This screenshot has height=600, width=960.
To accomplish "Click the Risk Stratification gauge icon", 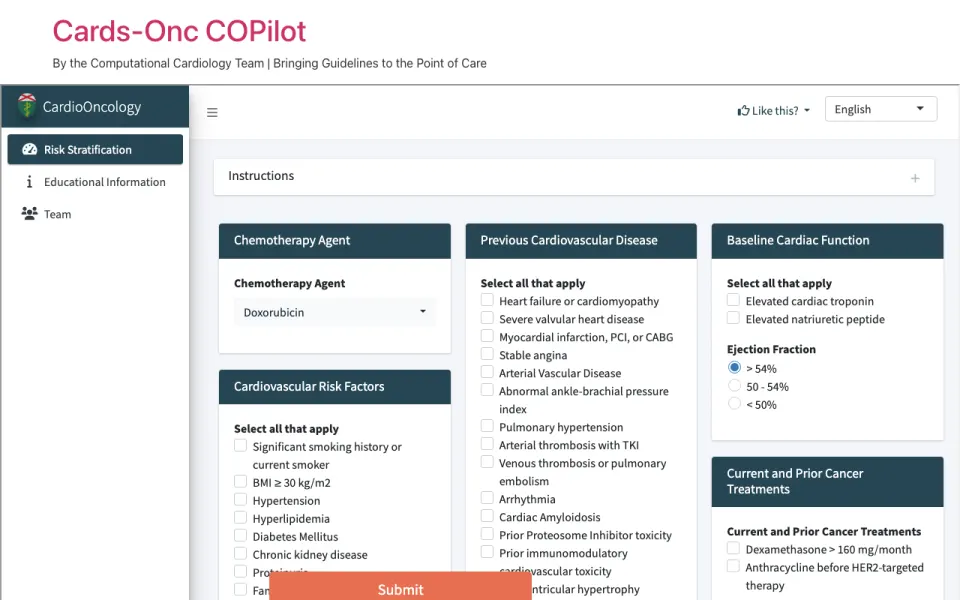I will tap(29, 149).
